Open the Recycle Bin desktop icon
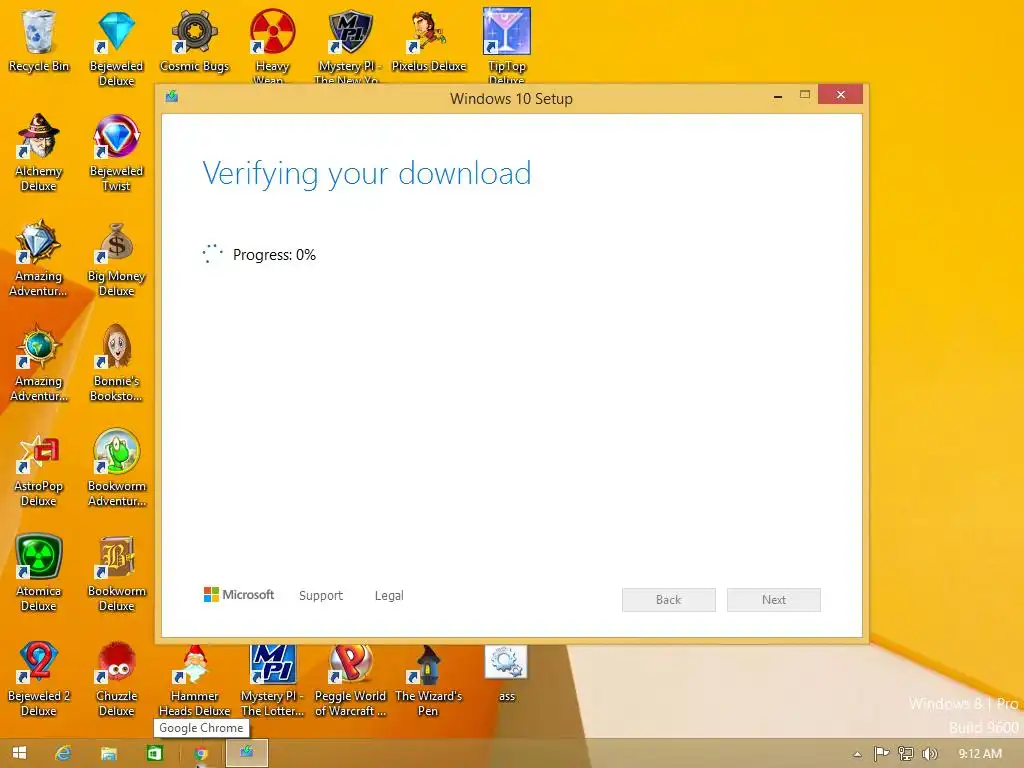This screenshot has width=1024, height=768. pyautogui.click(x=39, y=40)
